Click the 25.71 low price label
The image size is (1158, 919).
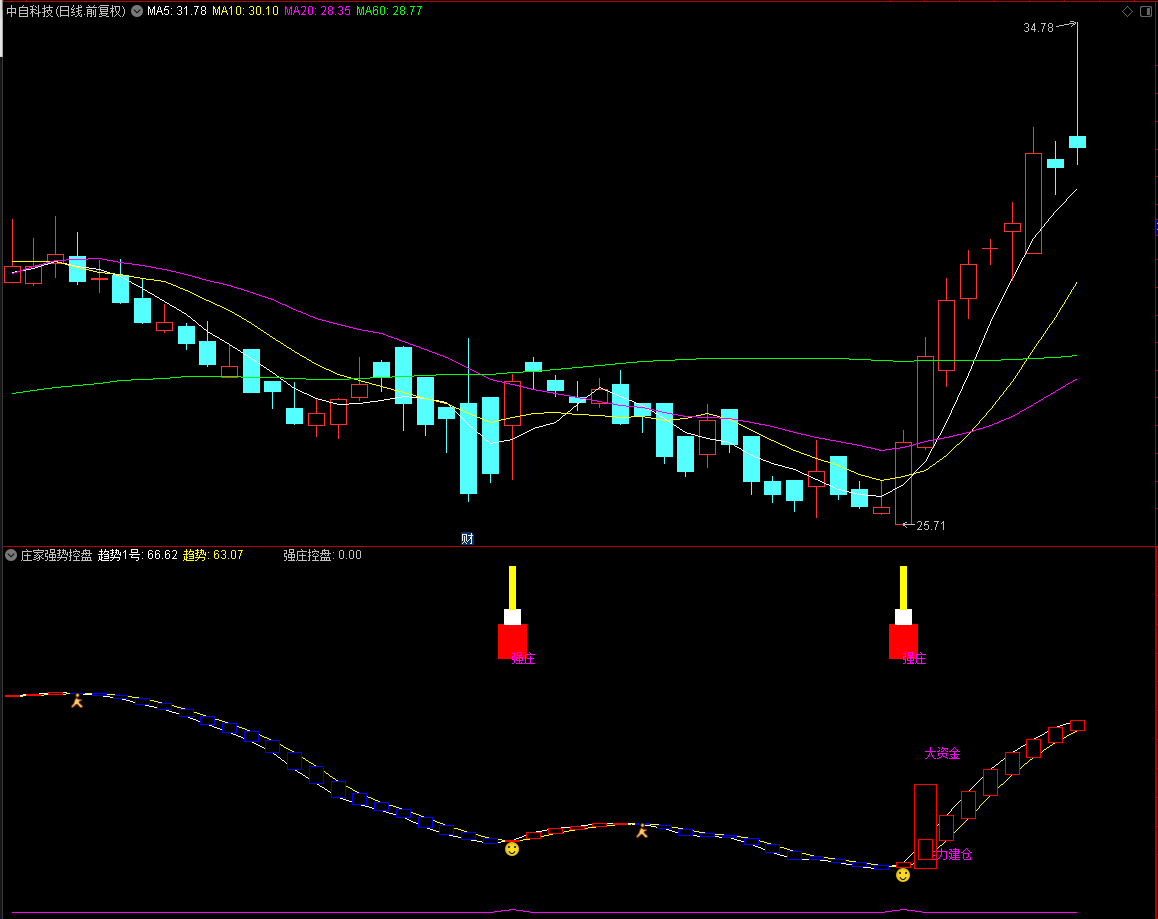point(931,526)
